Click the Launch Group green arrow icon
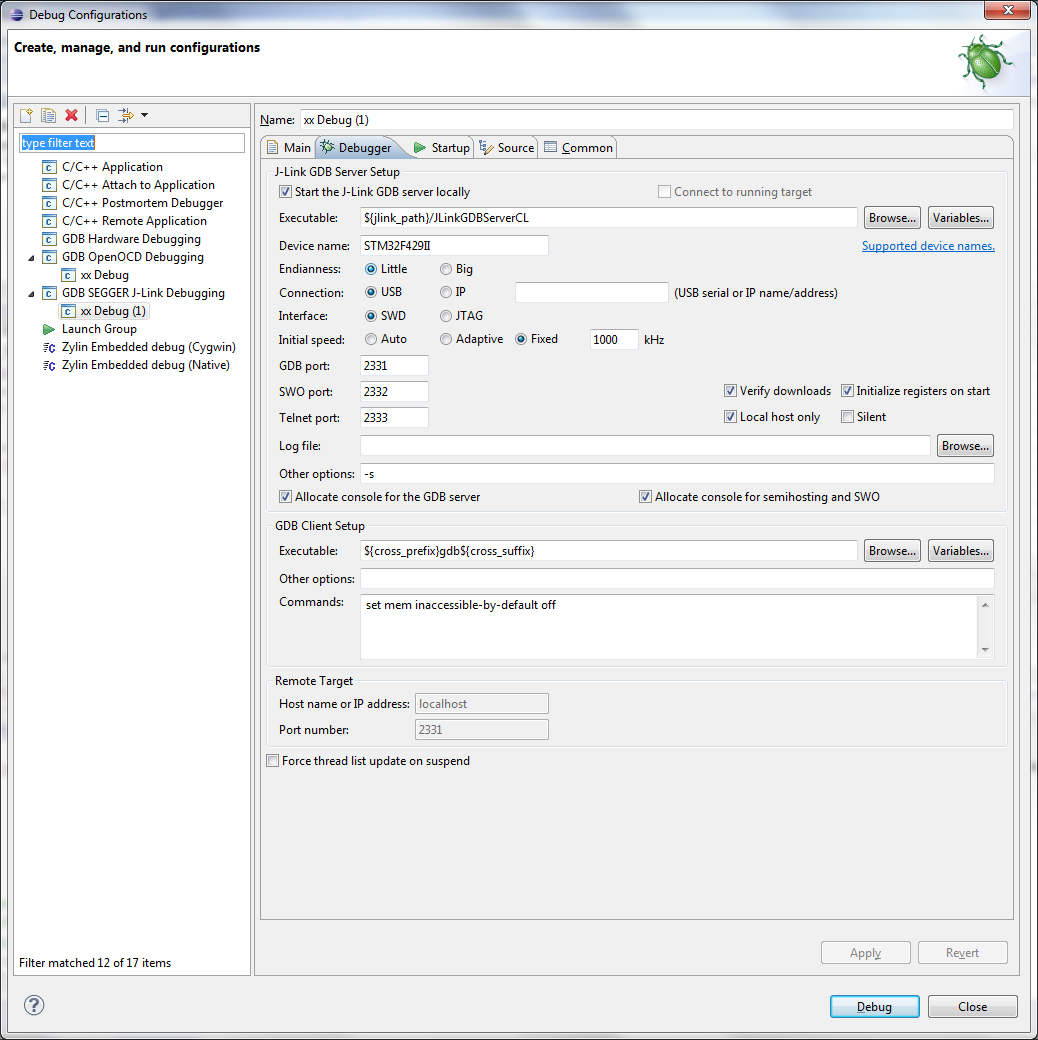 coord(49,329)
